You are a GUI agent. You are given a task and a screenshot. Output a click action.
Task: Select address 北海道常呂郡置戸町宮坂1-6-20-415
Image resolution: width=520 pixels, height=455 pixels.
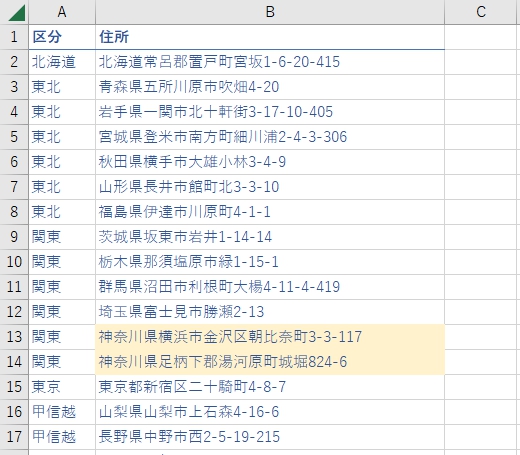tap(270, 62)
